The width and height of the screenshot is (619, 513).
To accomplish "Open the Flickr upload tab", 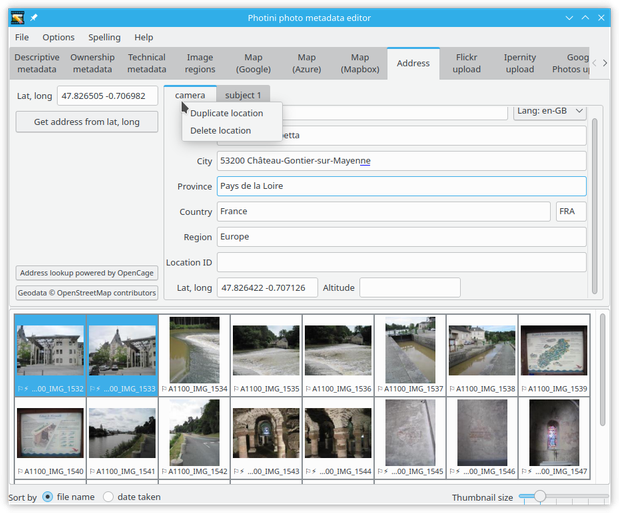I will [466, 63].
